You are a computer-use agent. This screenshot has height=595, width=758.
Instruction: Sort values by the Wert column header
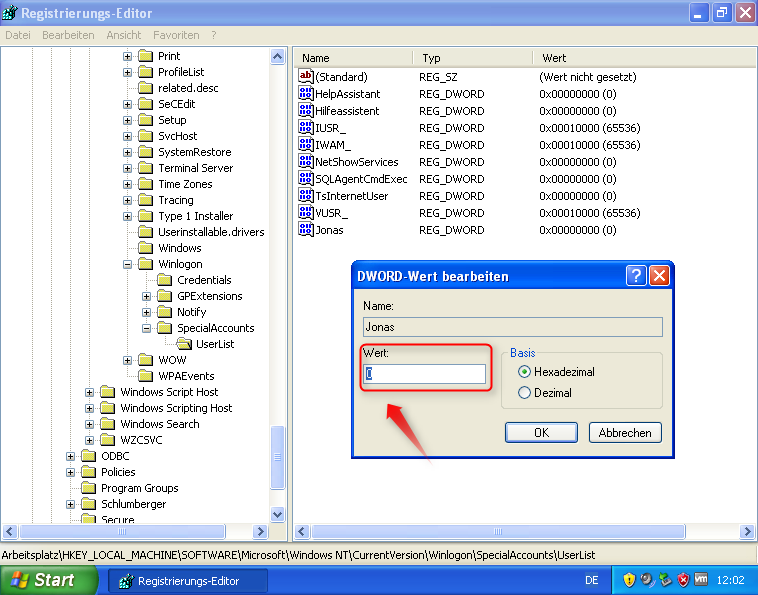click(645, 58)
